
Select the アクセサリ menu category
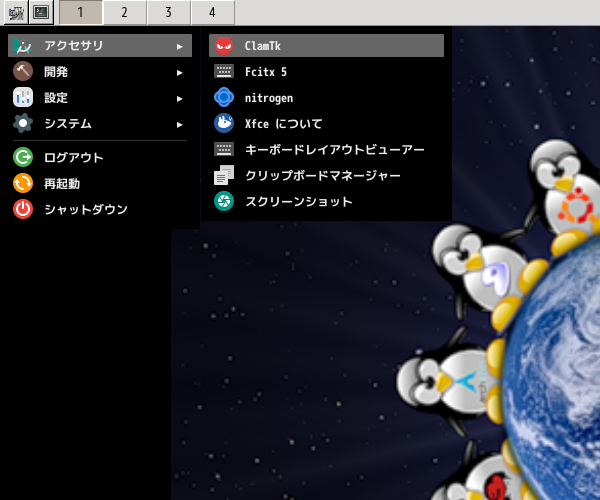pos(100,46)
